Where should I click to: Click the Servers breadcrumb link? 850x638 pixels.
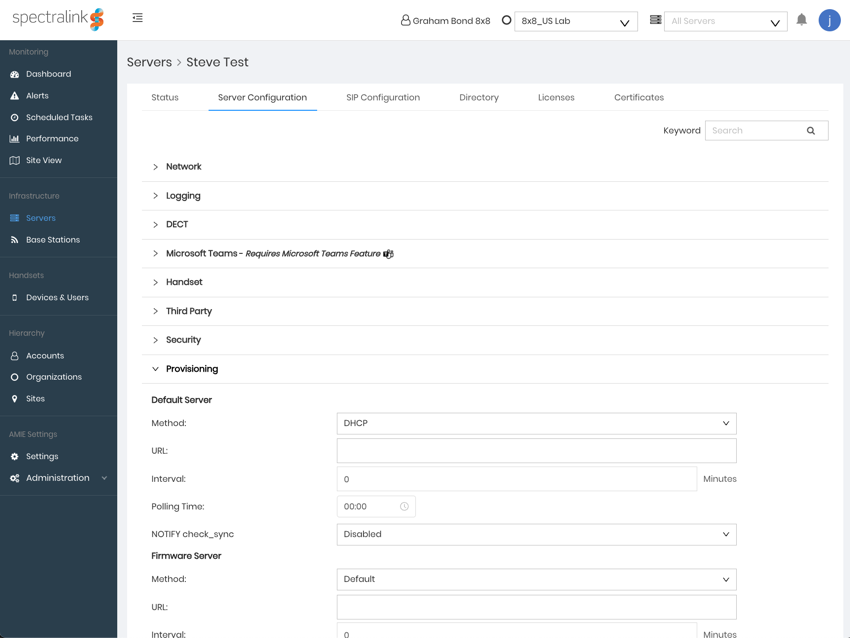point(149,62)
